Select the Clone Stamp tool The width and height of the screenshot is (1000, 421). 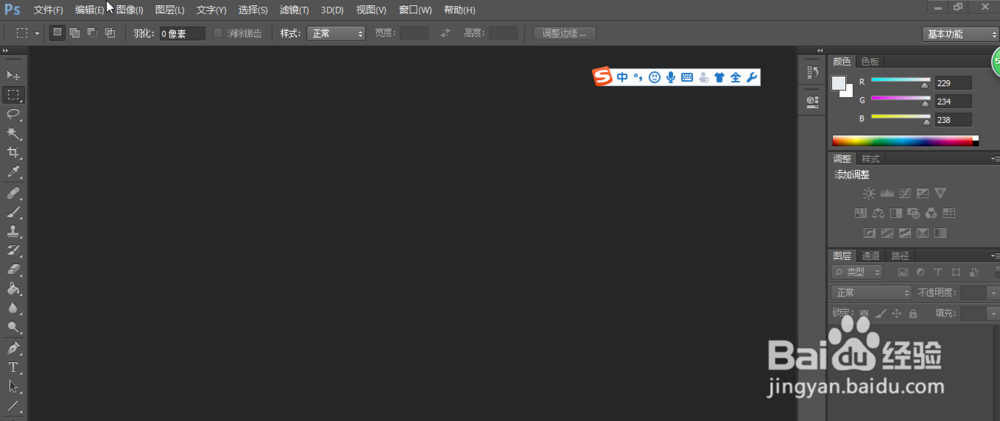[x=13, y=231]
